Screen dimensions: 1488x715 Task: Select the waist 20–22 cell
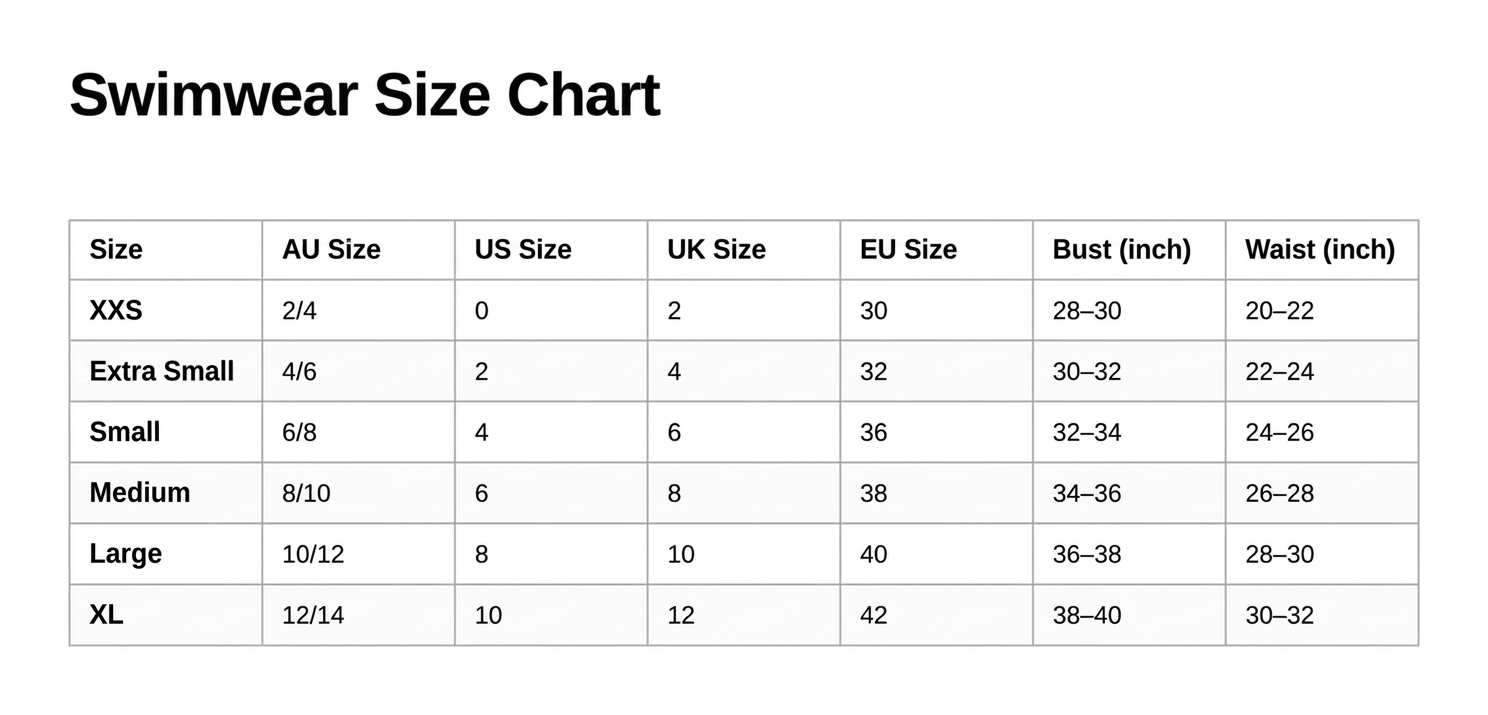coord(1279,311)
